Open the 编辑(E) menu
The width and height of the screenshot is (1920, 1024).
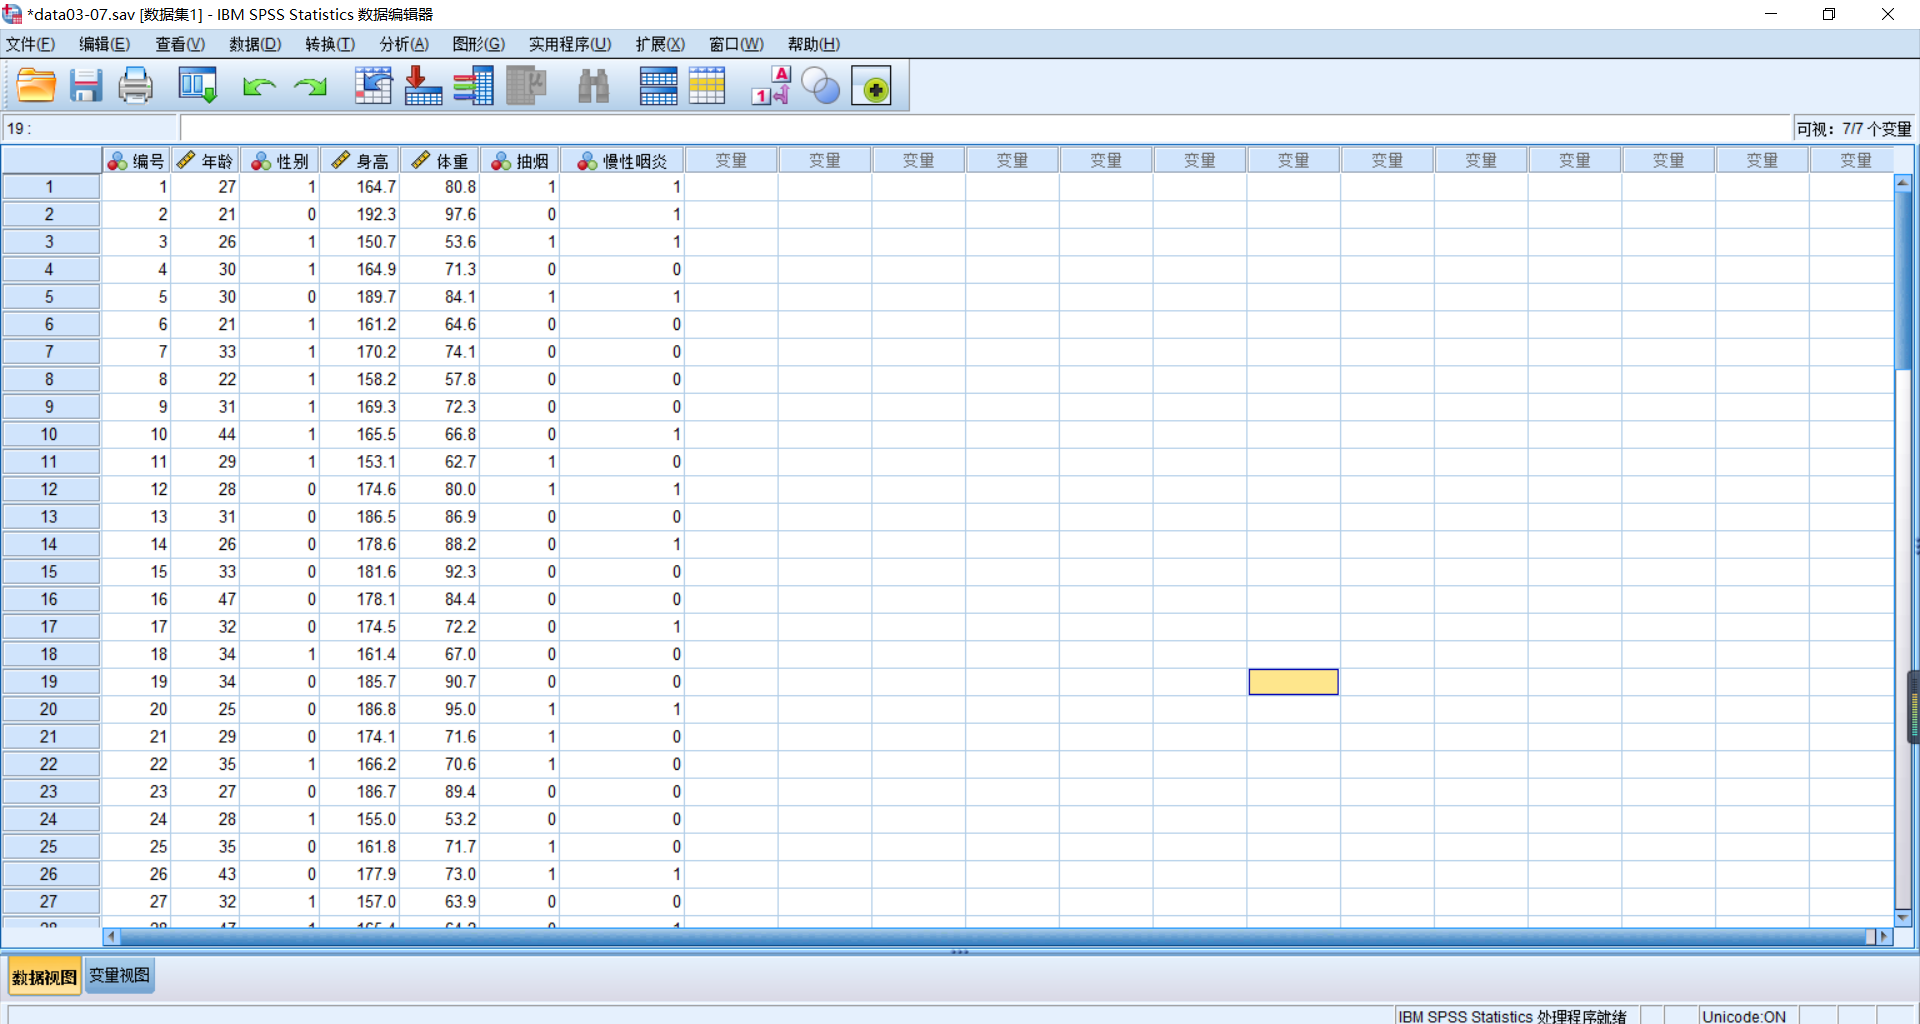(x=105, y=44)
